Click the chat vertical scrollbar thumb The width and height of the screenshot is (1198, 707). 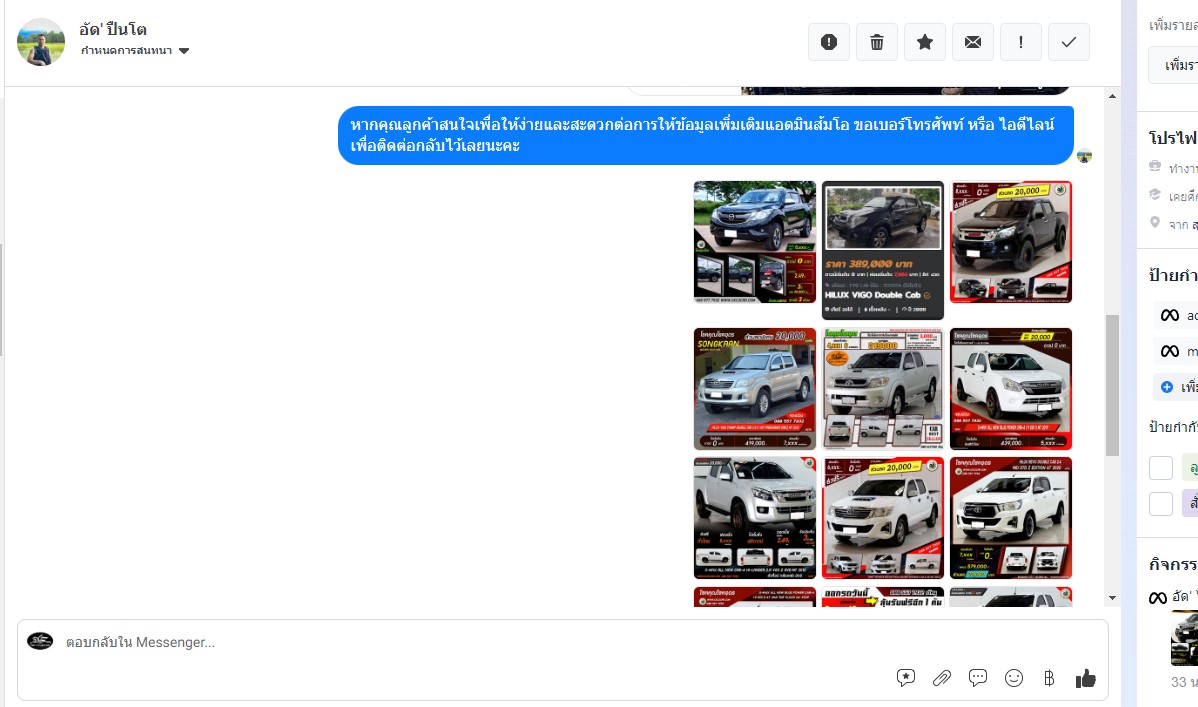pos(1112,385)
